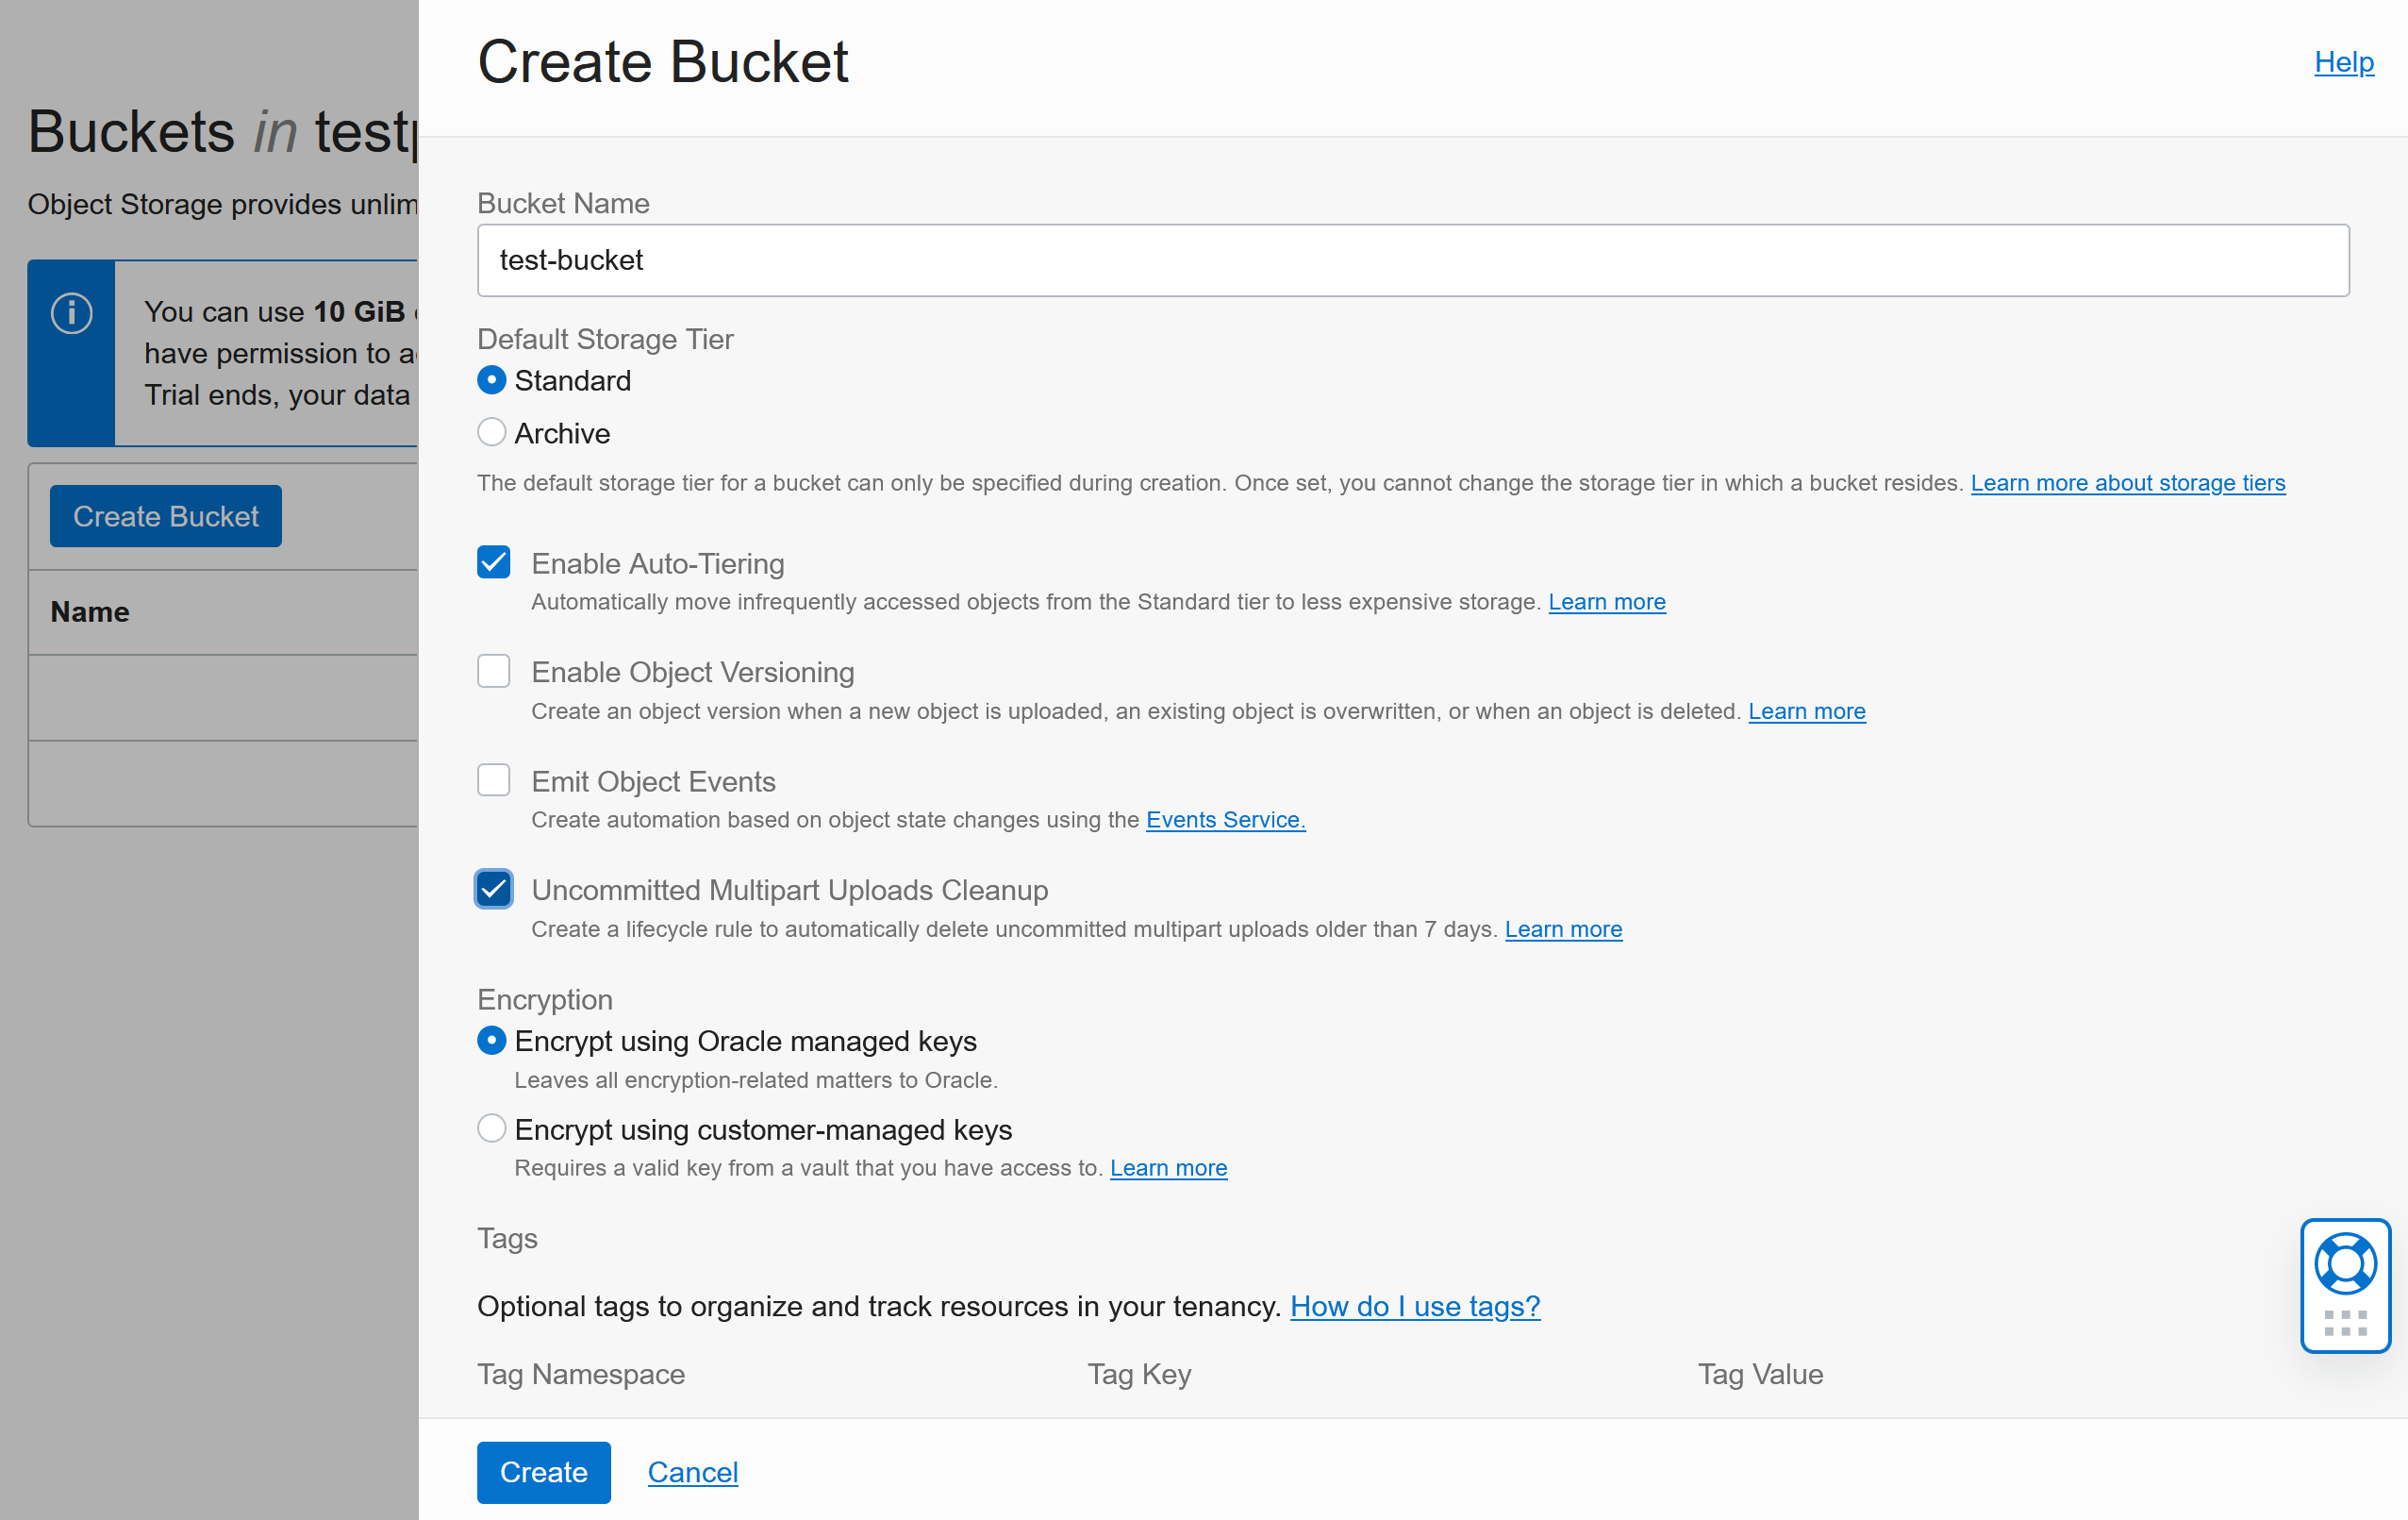Check the Enable Object Versioning checkbox

494,671
